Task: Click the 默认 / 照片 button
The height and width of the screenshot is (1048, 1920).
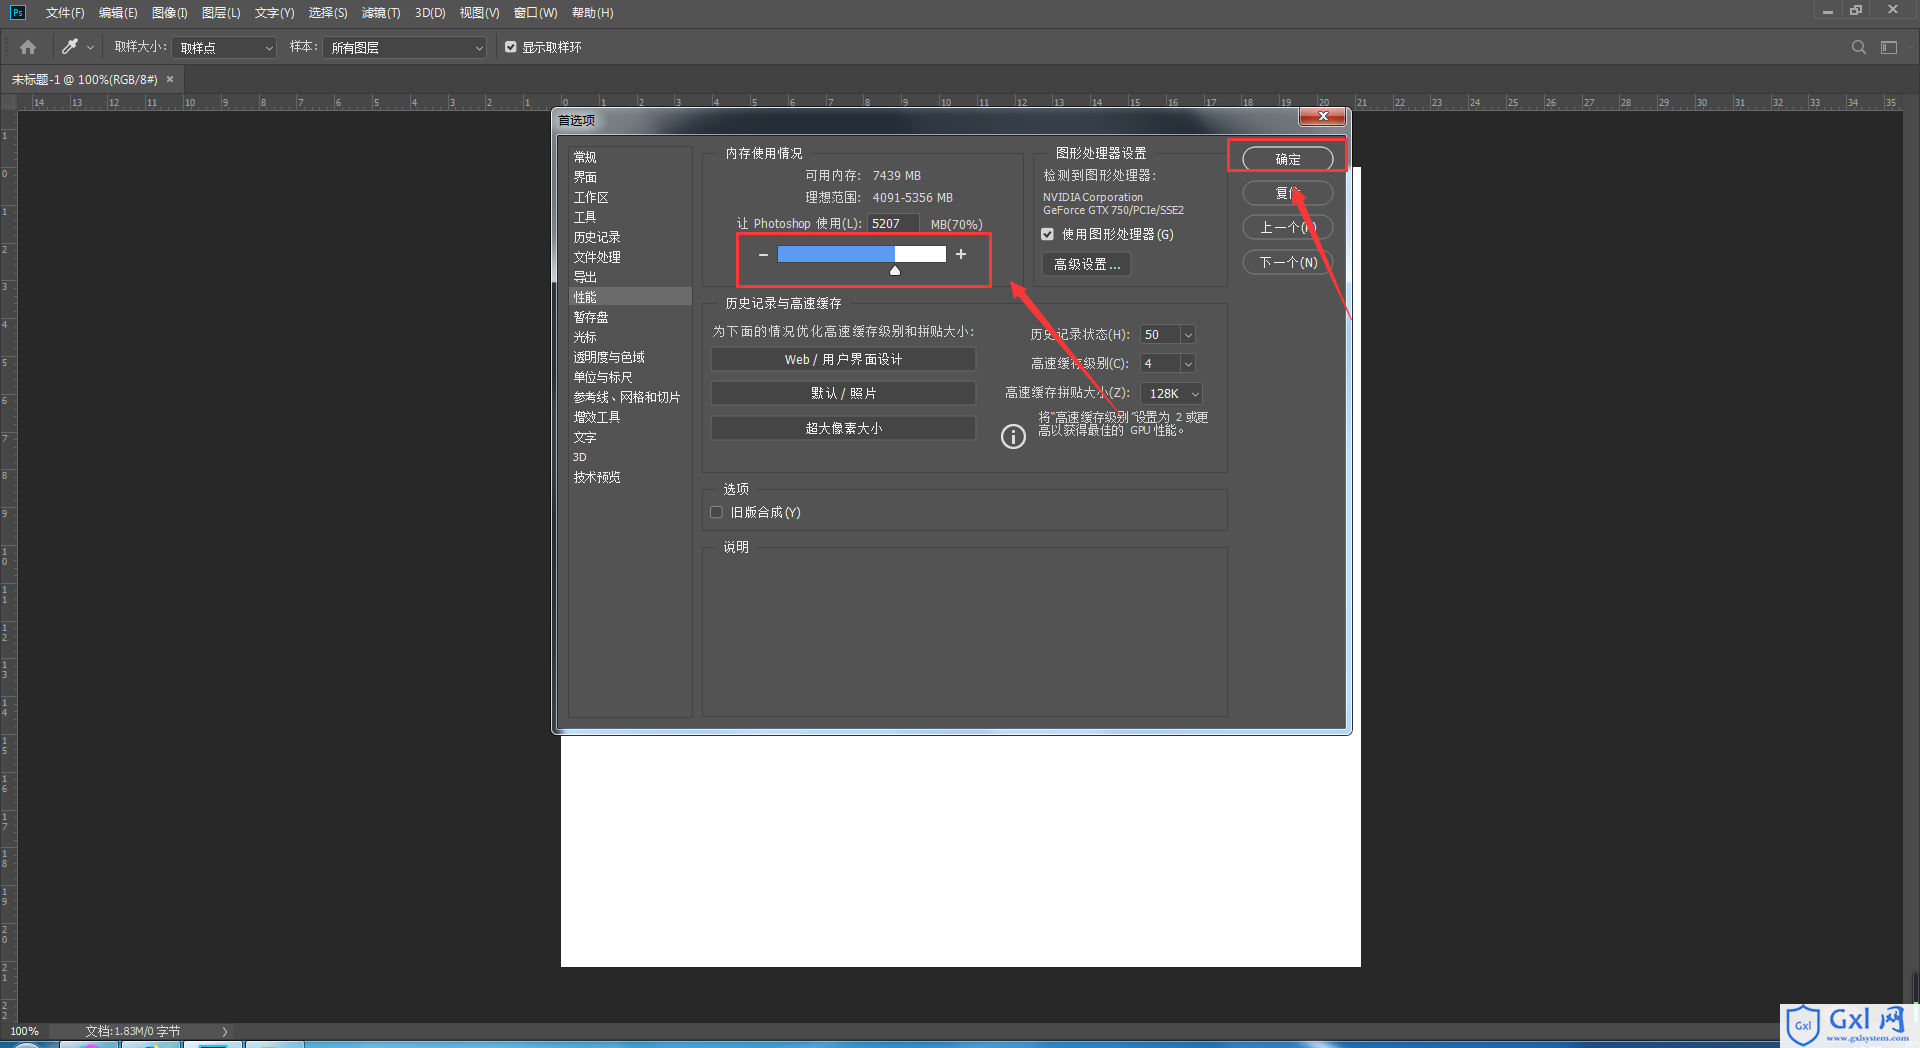Action: click(843, 393)
